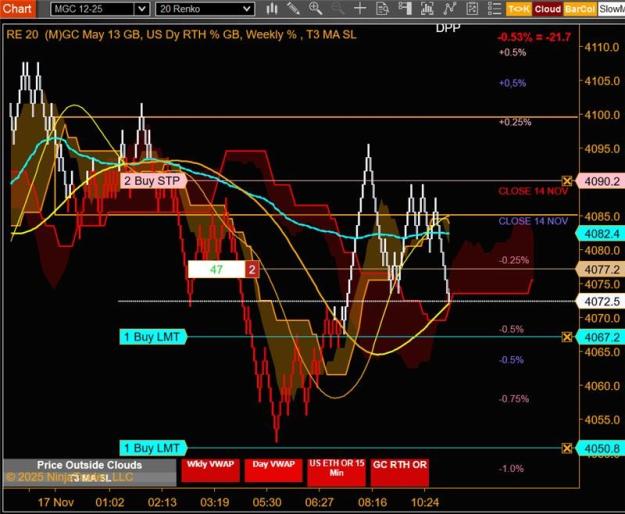Select the Buy LMT order at 4067.2
Screen dimensions: 625x514
coord(153,337)
